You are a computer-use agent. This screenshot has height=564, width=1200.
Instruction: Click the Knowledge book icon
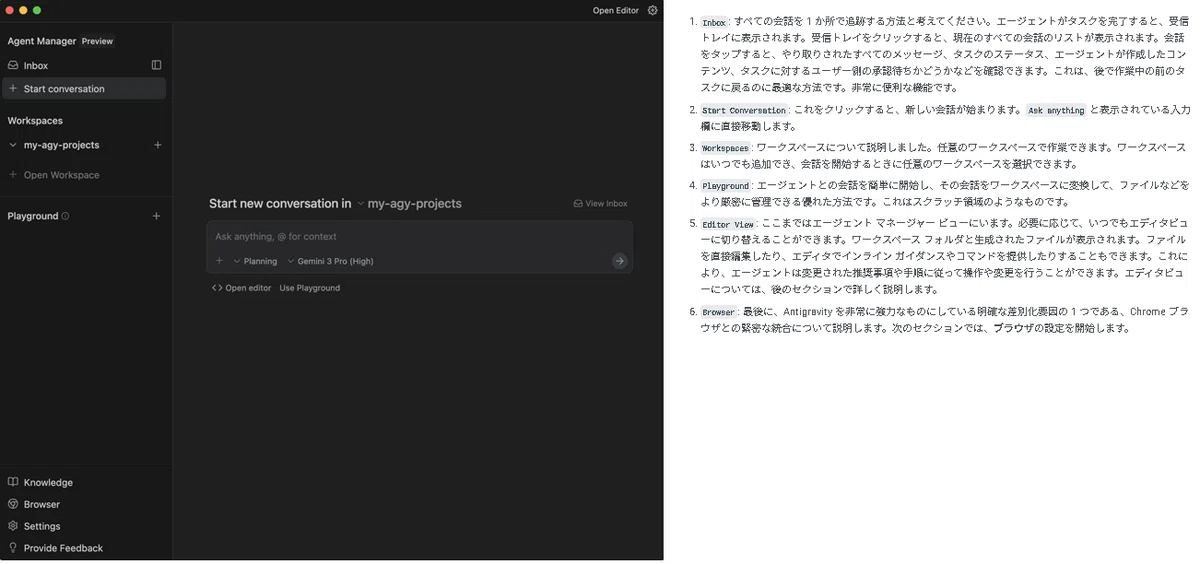pos(13,482)
